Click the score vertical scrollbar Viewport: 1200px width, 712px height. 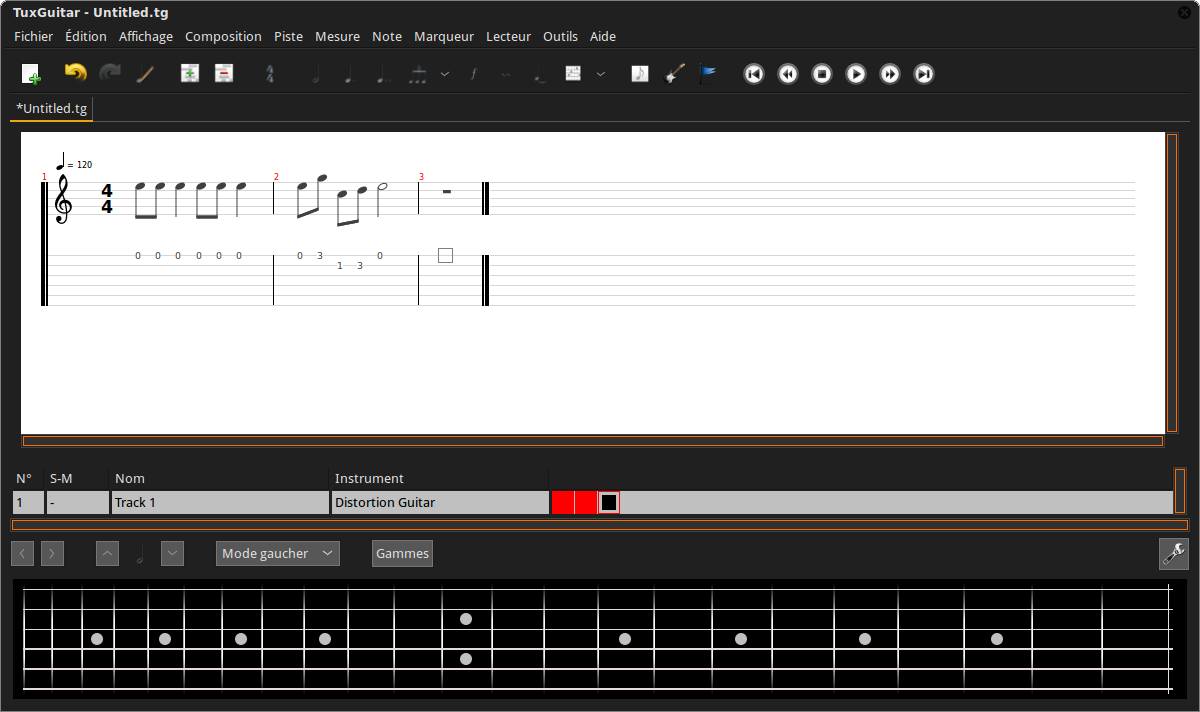(1172, 283)
